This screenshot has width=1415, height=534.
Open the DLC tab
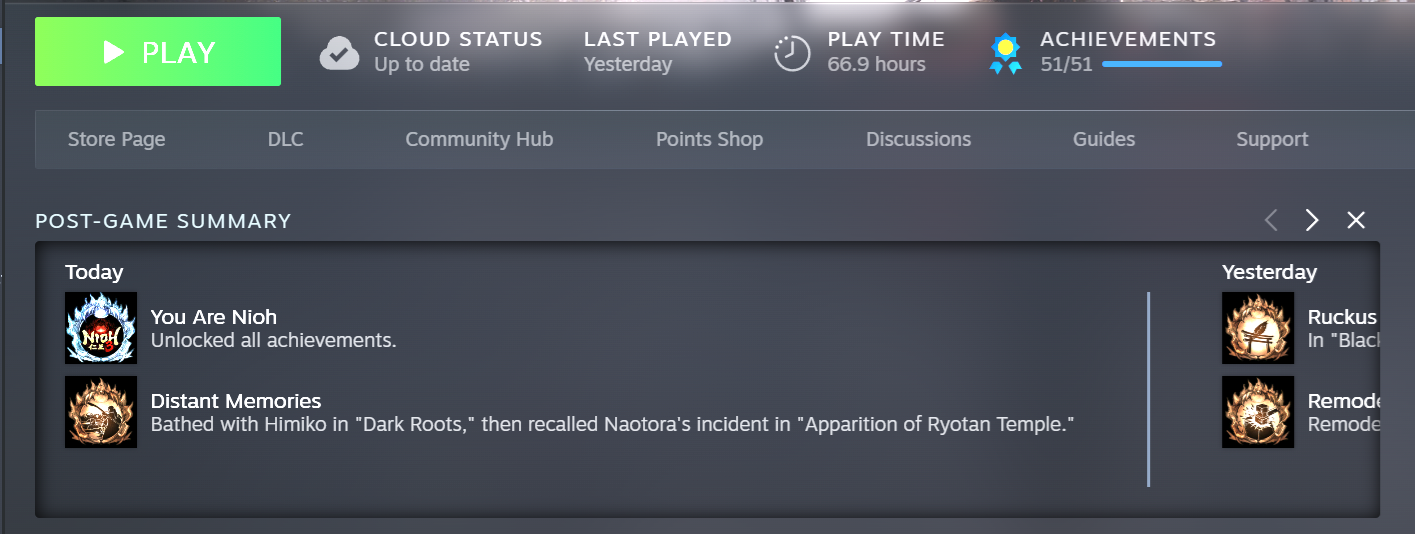pyautogui.click(x=285, y=139)
